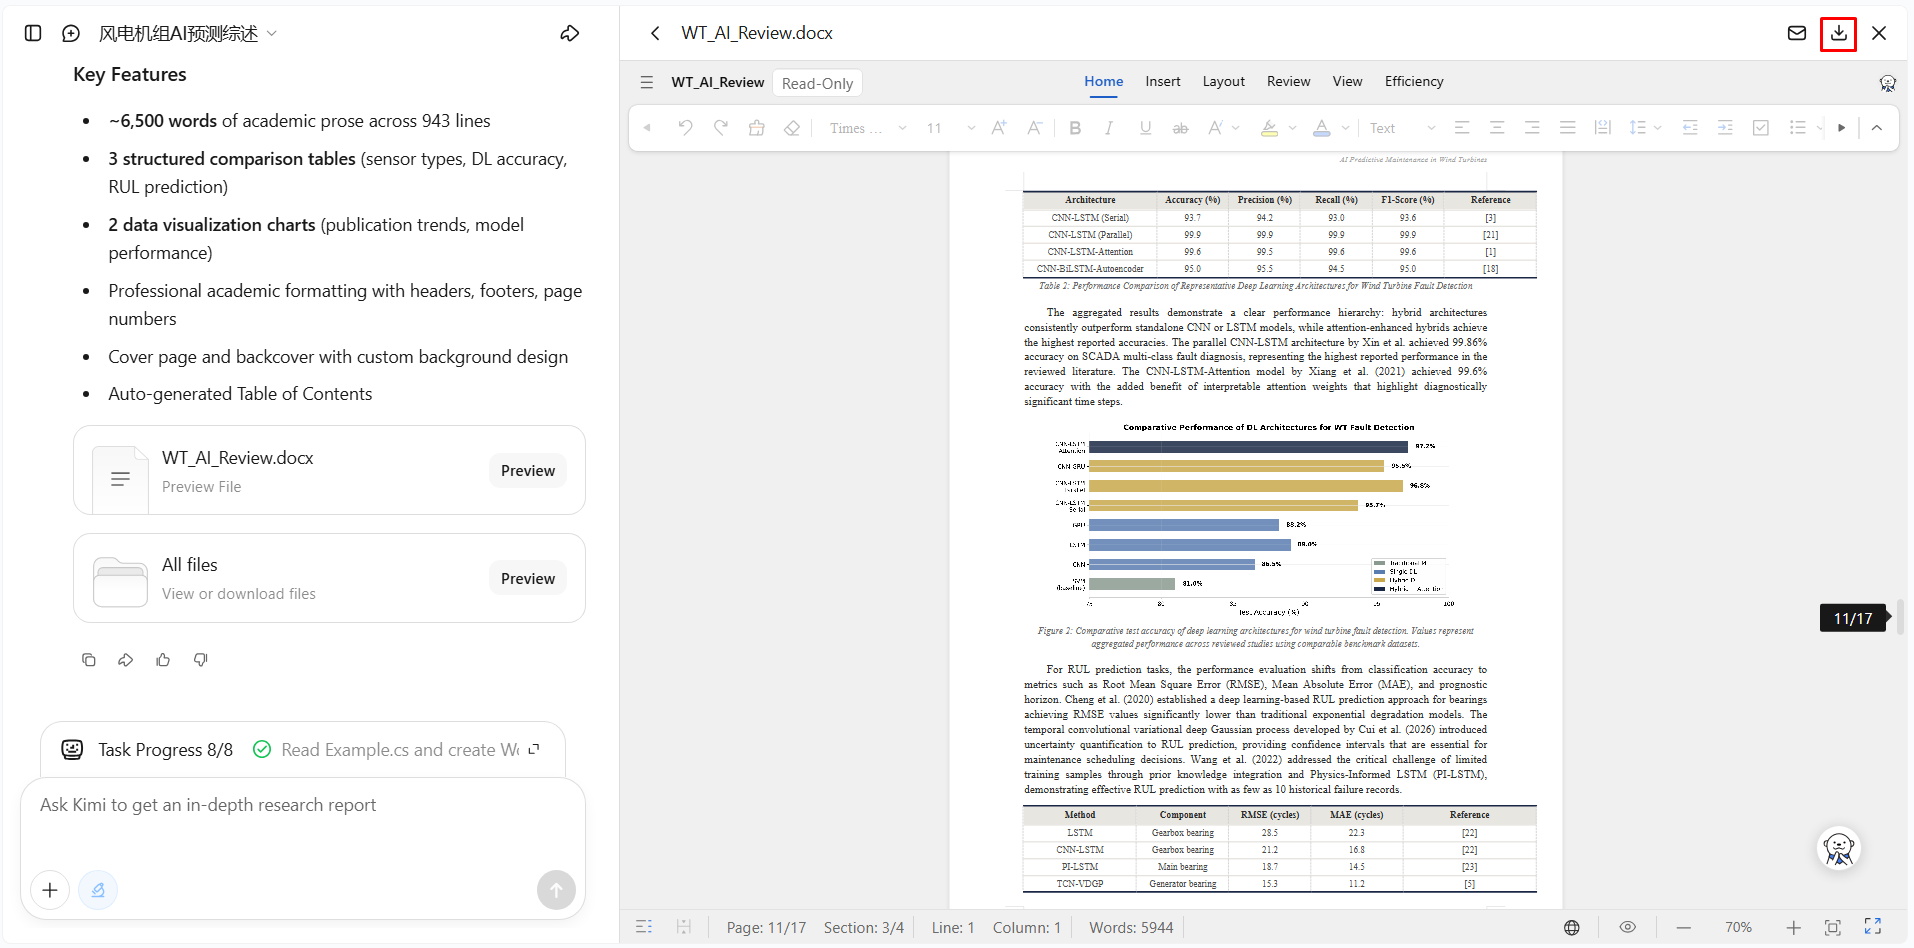Open the Insert tab

click(1163, 82)
